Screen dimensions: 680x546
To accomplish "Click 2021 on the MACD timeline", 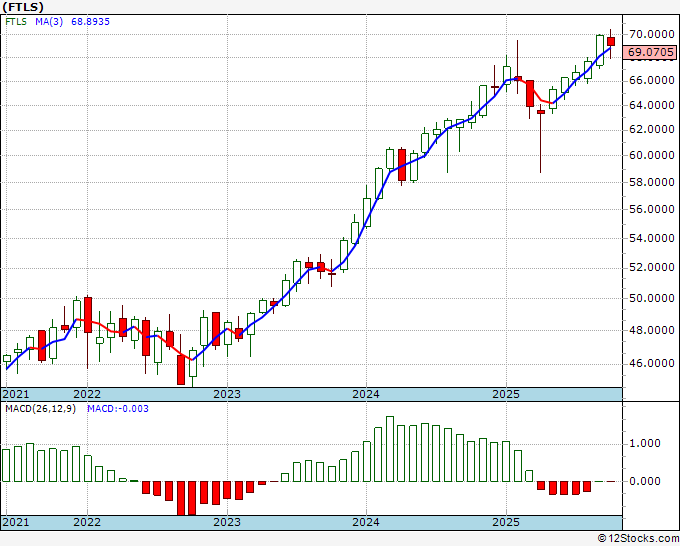I will (x=16, y=522).
